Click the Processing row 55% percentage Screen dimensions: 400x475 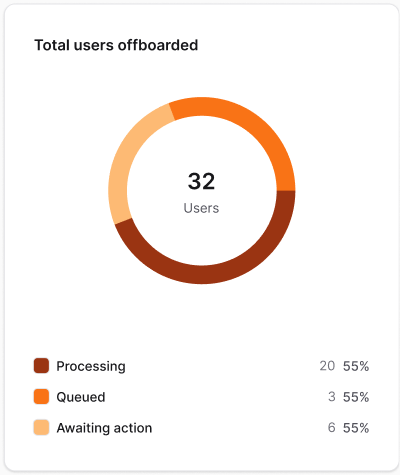point(356,366)
